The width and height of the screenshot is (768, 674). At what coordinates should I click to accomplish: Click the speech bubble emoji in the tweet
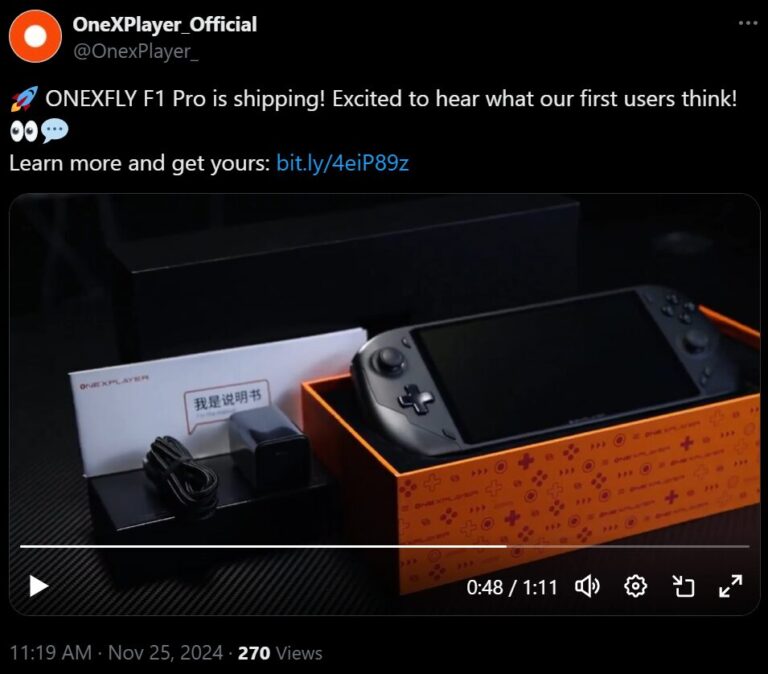click(54, 132)
